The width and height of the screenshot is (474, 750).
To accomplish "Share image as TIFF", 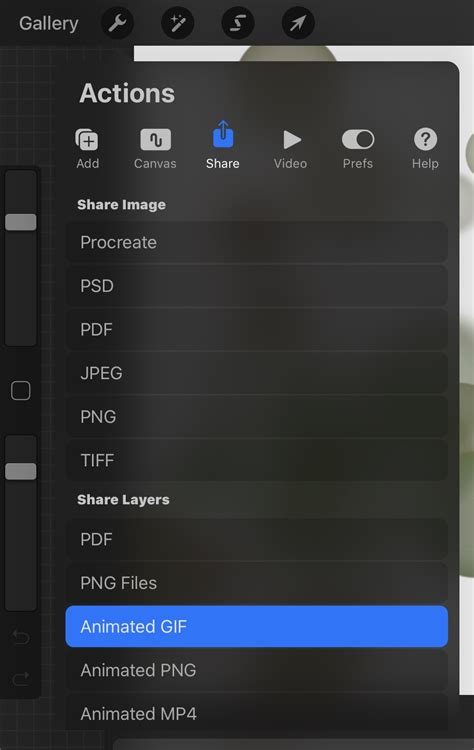I will 256,460.
